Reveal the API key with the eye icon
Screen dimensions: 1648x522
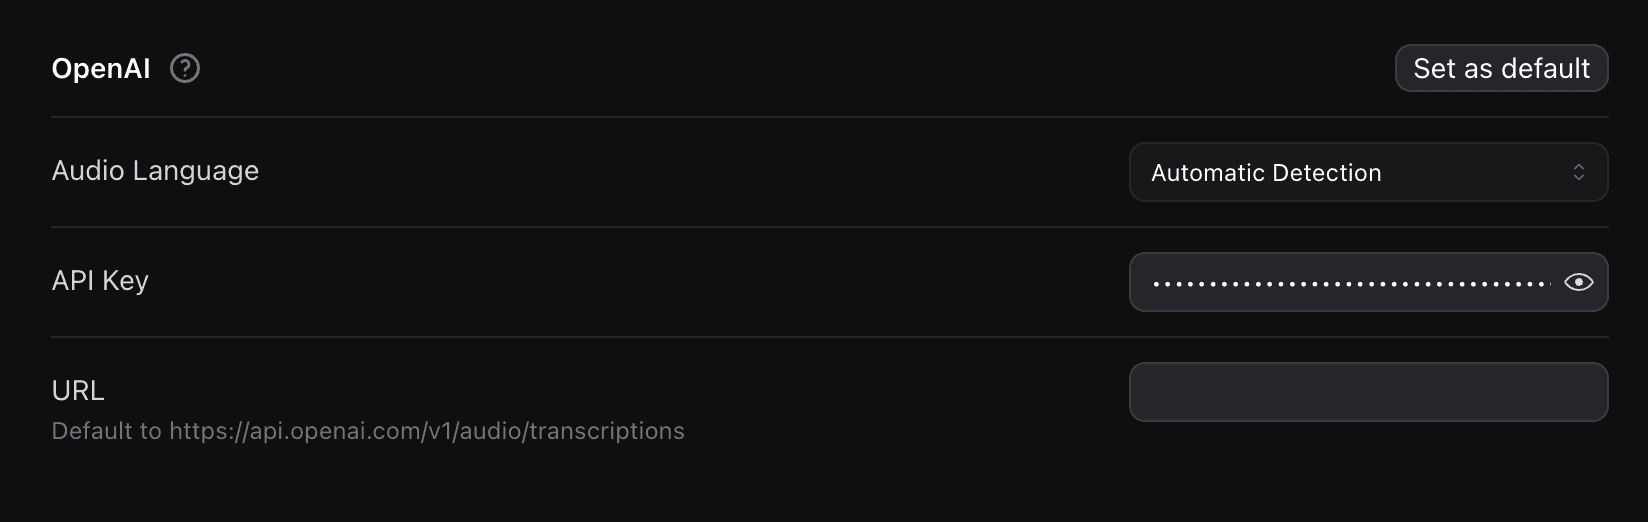click(x=1578, y=282)
